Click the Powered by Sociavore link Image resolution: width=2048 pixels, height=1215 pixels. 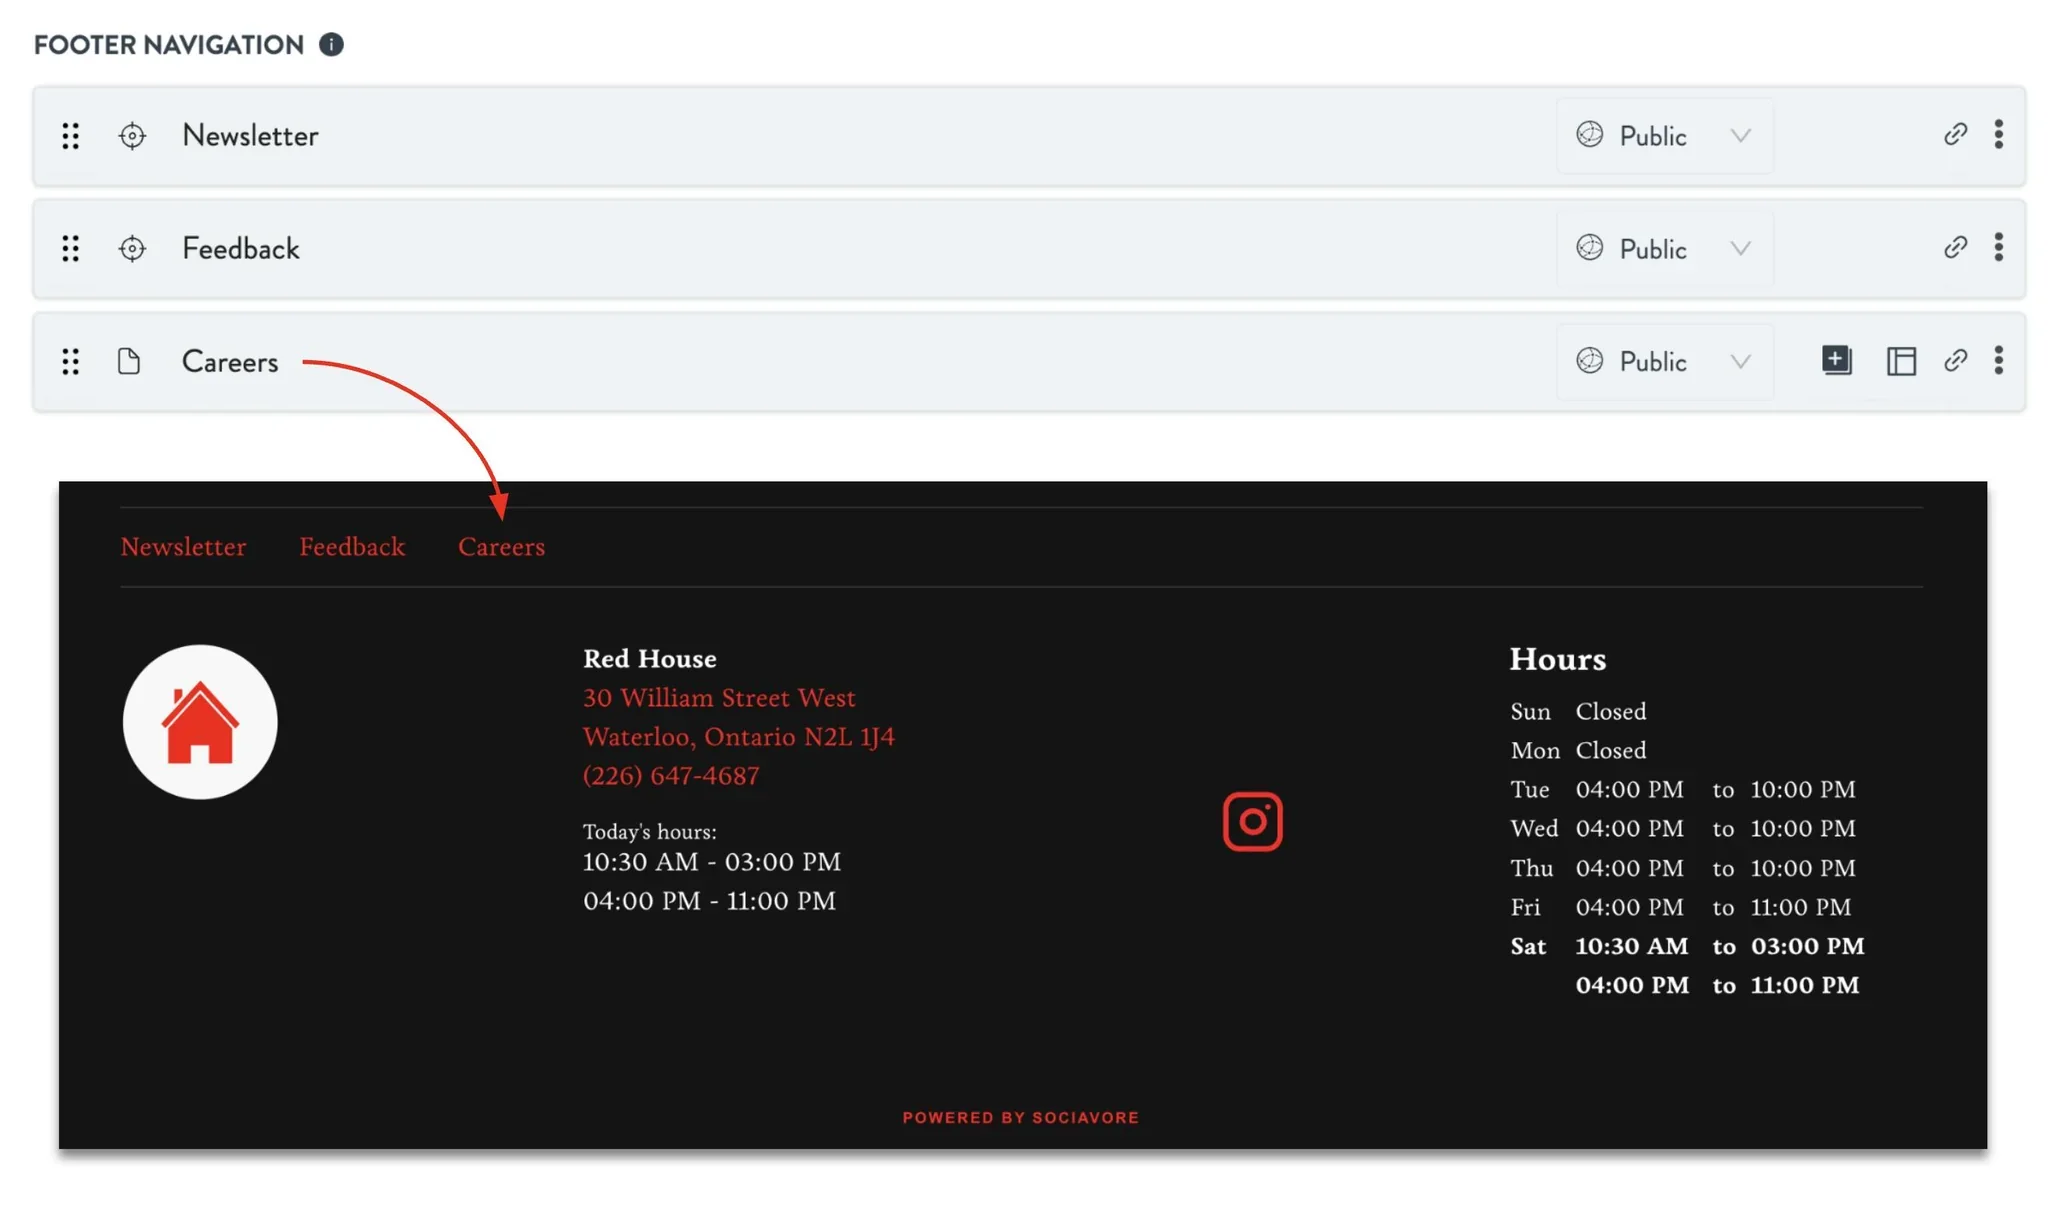1021,1117
